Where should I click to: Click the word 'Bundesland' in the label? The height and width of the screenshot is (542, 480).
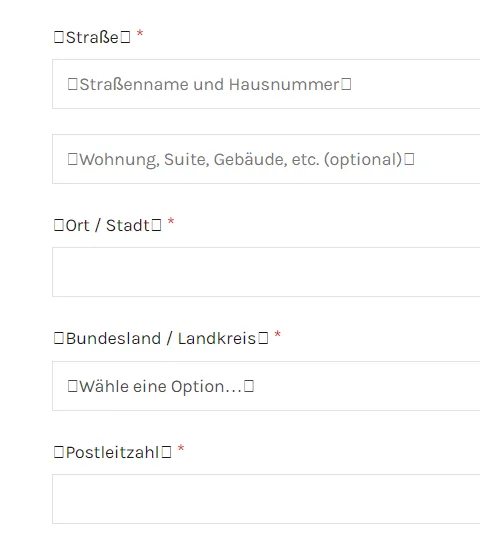point(113,338)
